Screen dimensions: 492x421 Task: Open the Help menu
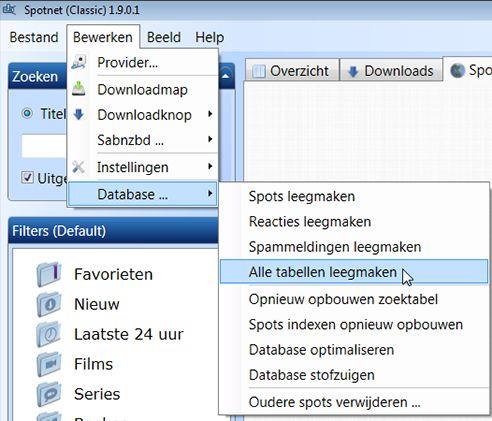[x=210, y=38]
